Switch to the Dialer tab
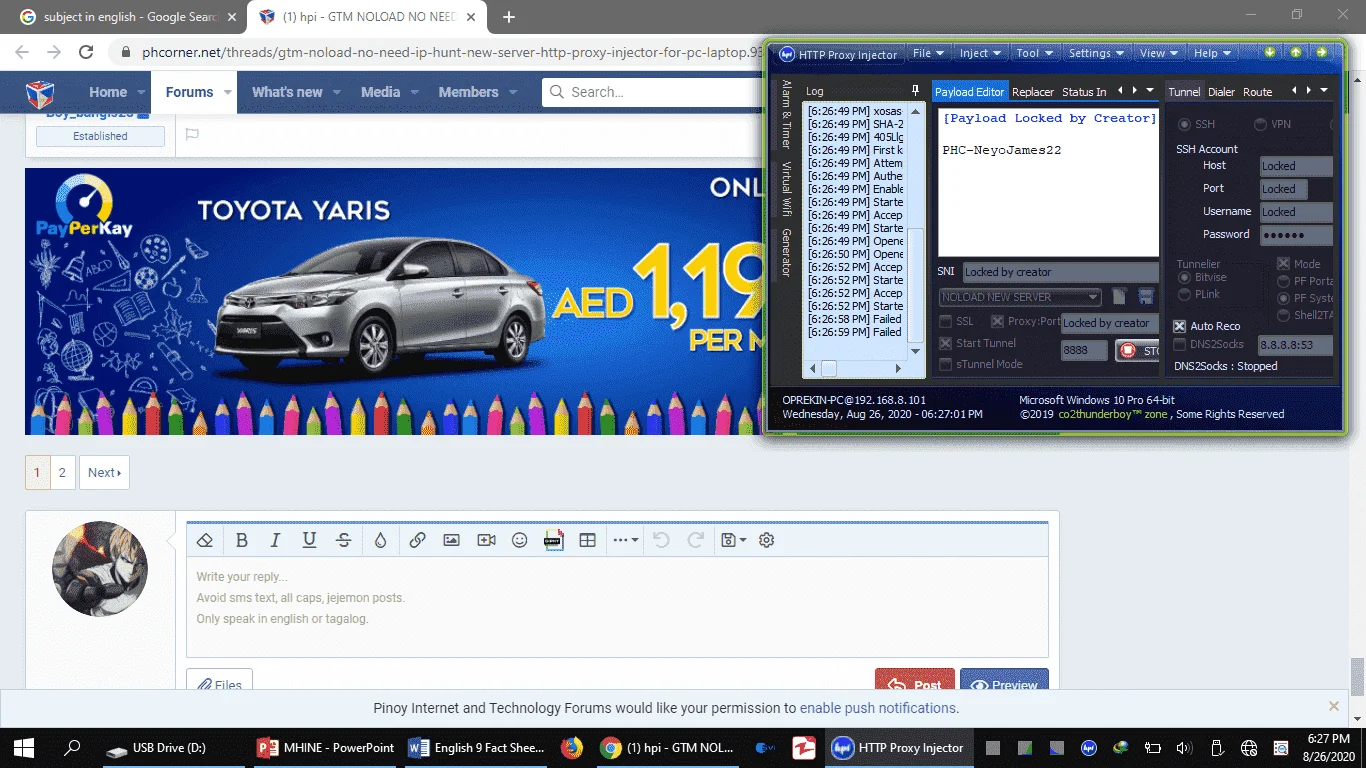Image resolution: width=1366 pixels, height=768 pixels. [1221, 92]
